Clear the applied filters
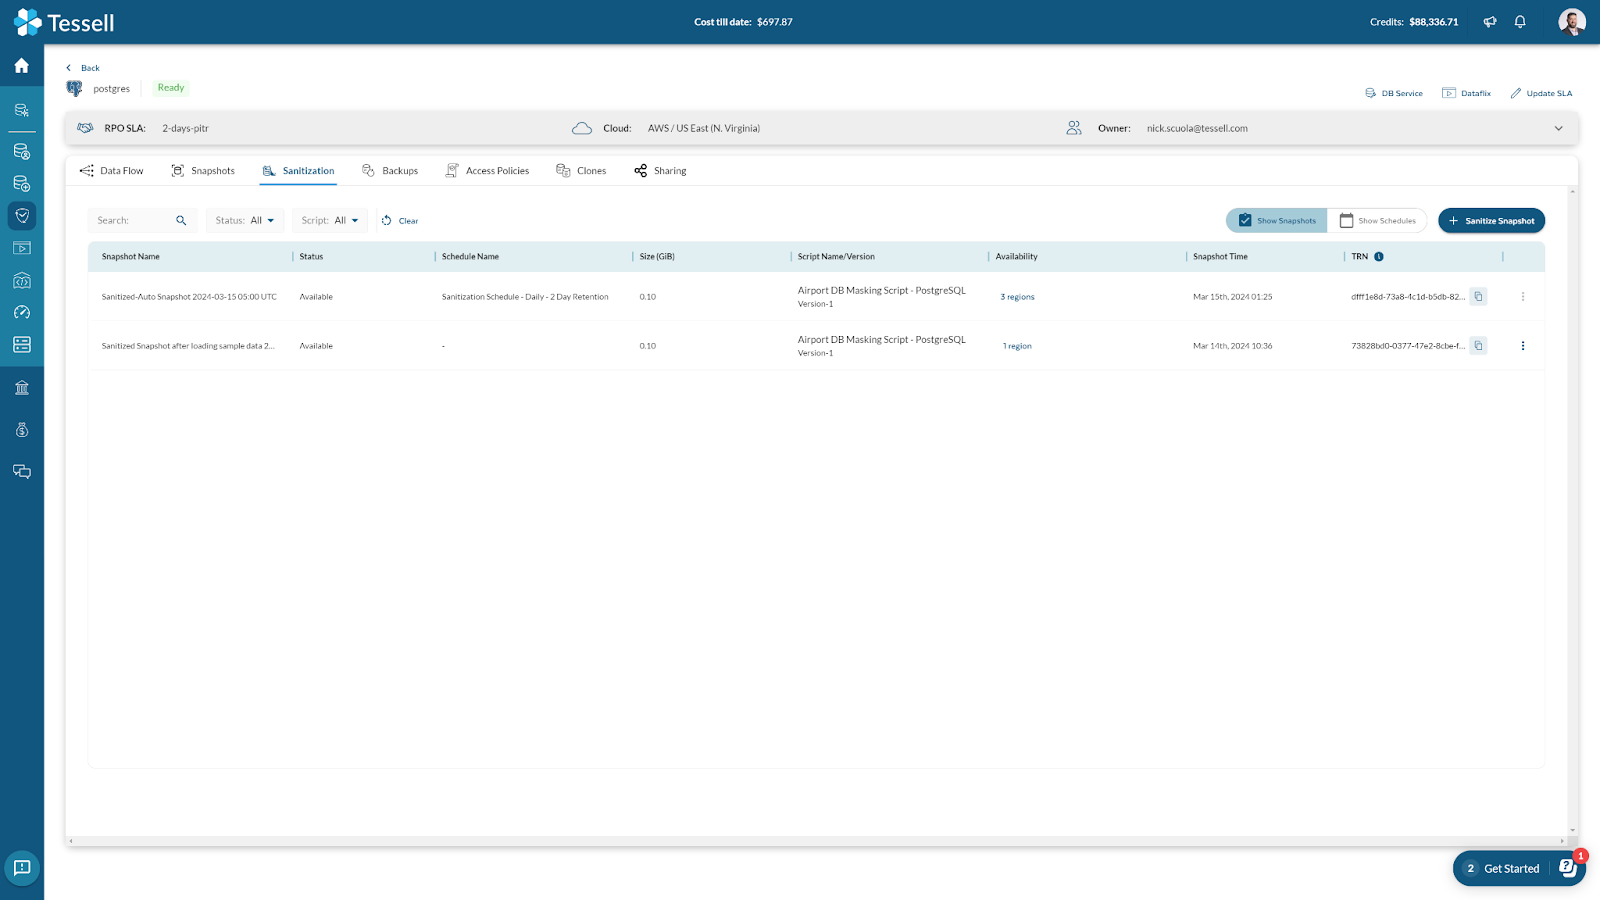 pos(400,220)
